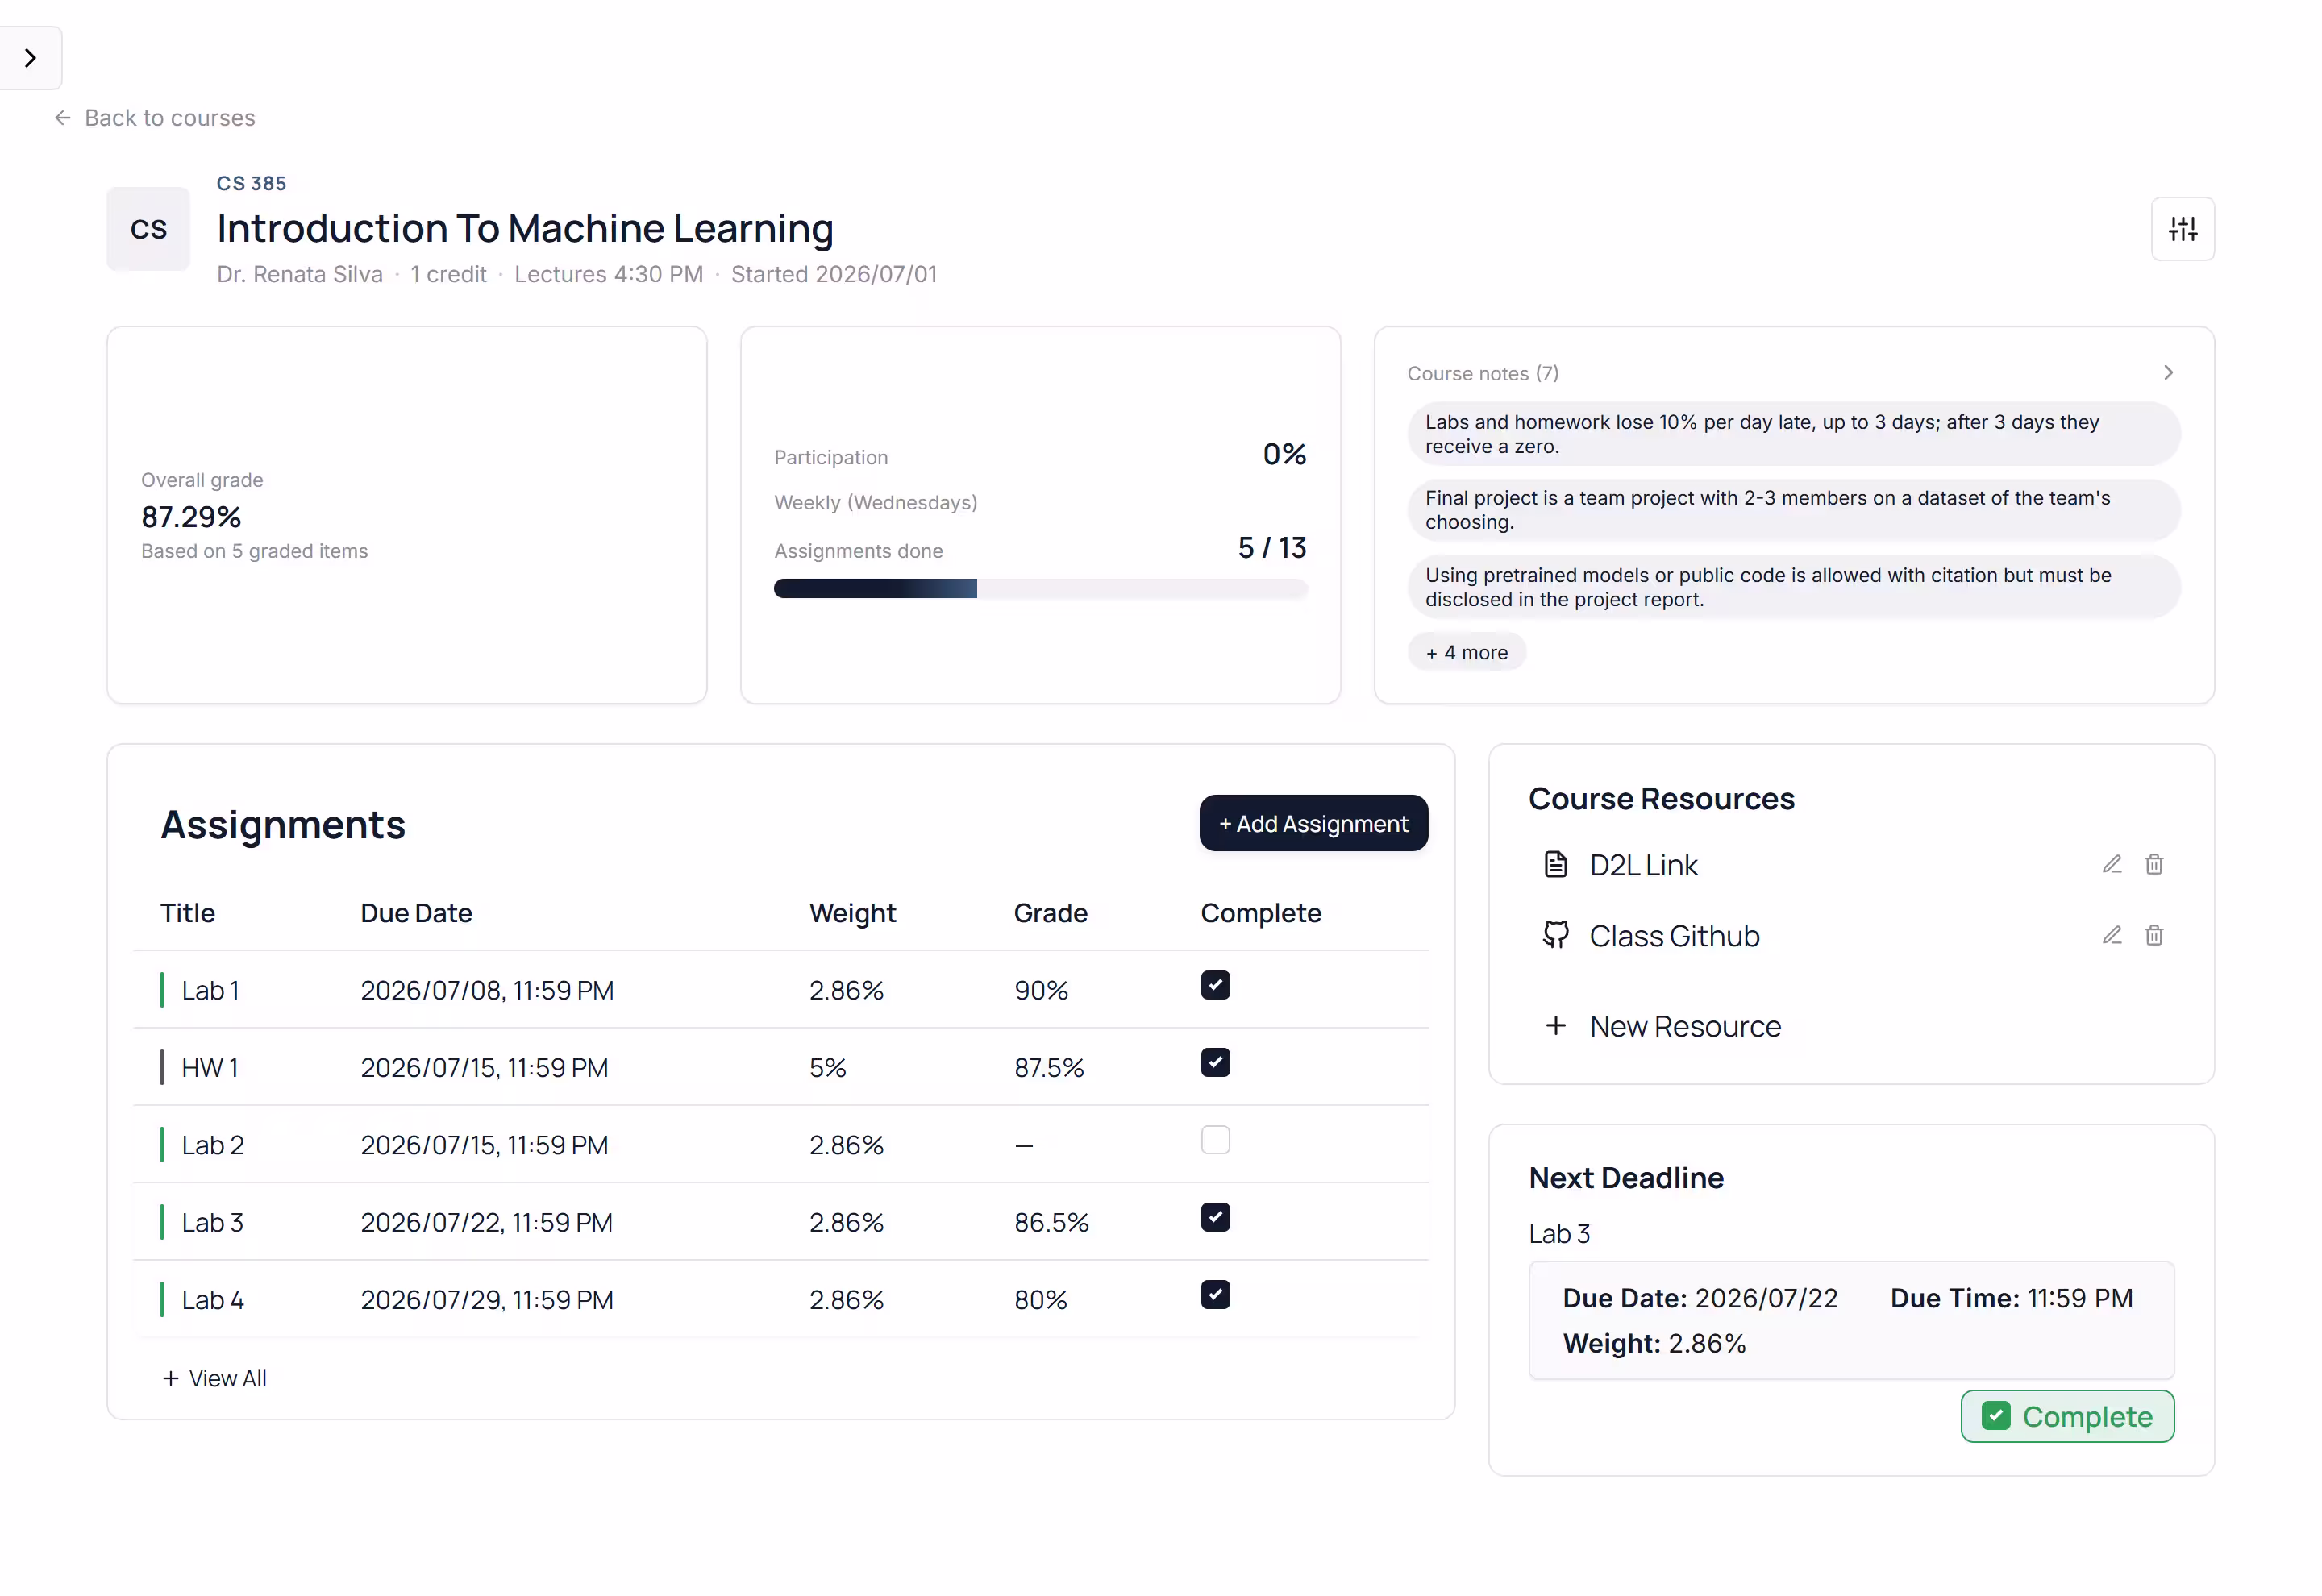Sort by the Weight column header
Viewport: 2322px width, 1596px height.
tap(852, 913)
